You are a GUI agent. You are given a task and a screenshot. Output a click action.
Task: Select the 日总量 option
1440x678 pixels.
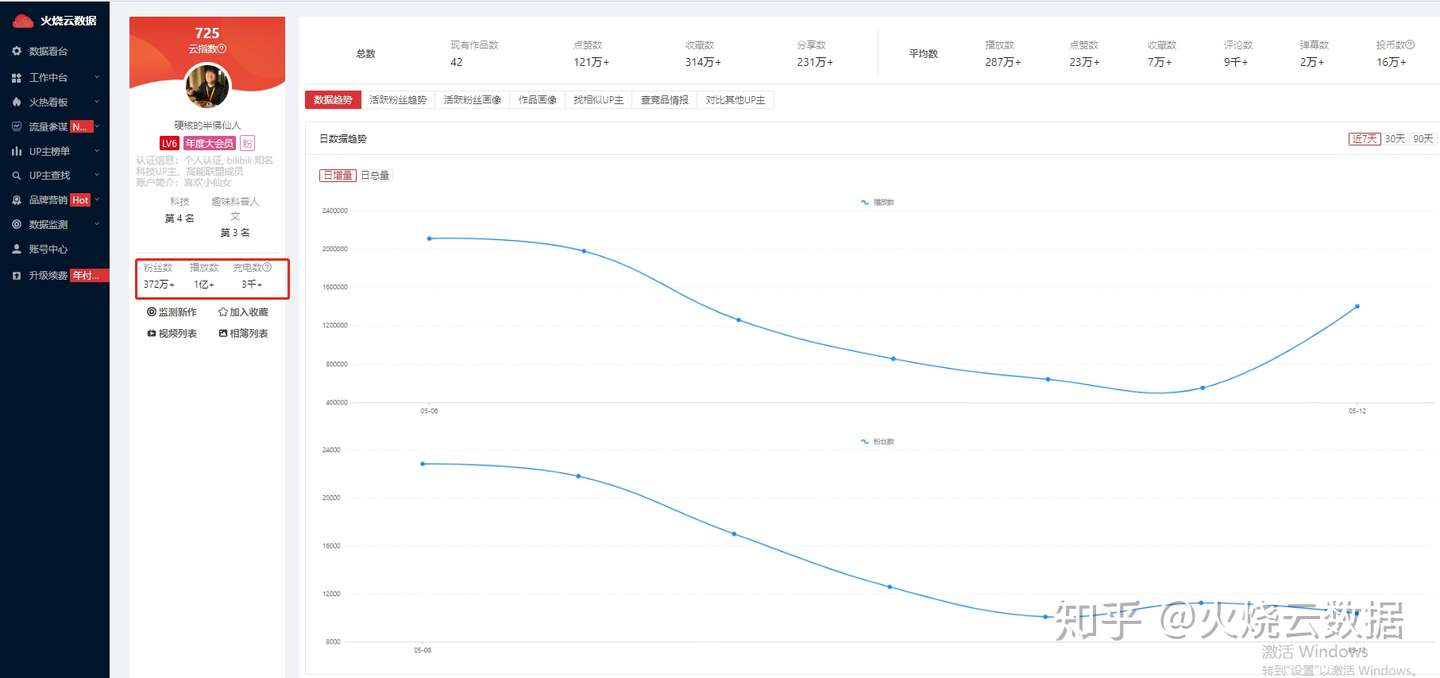pyautogui.click(x=375, y=175)
